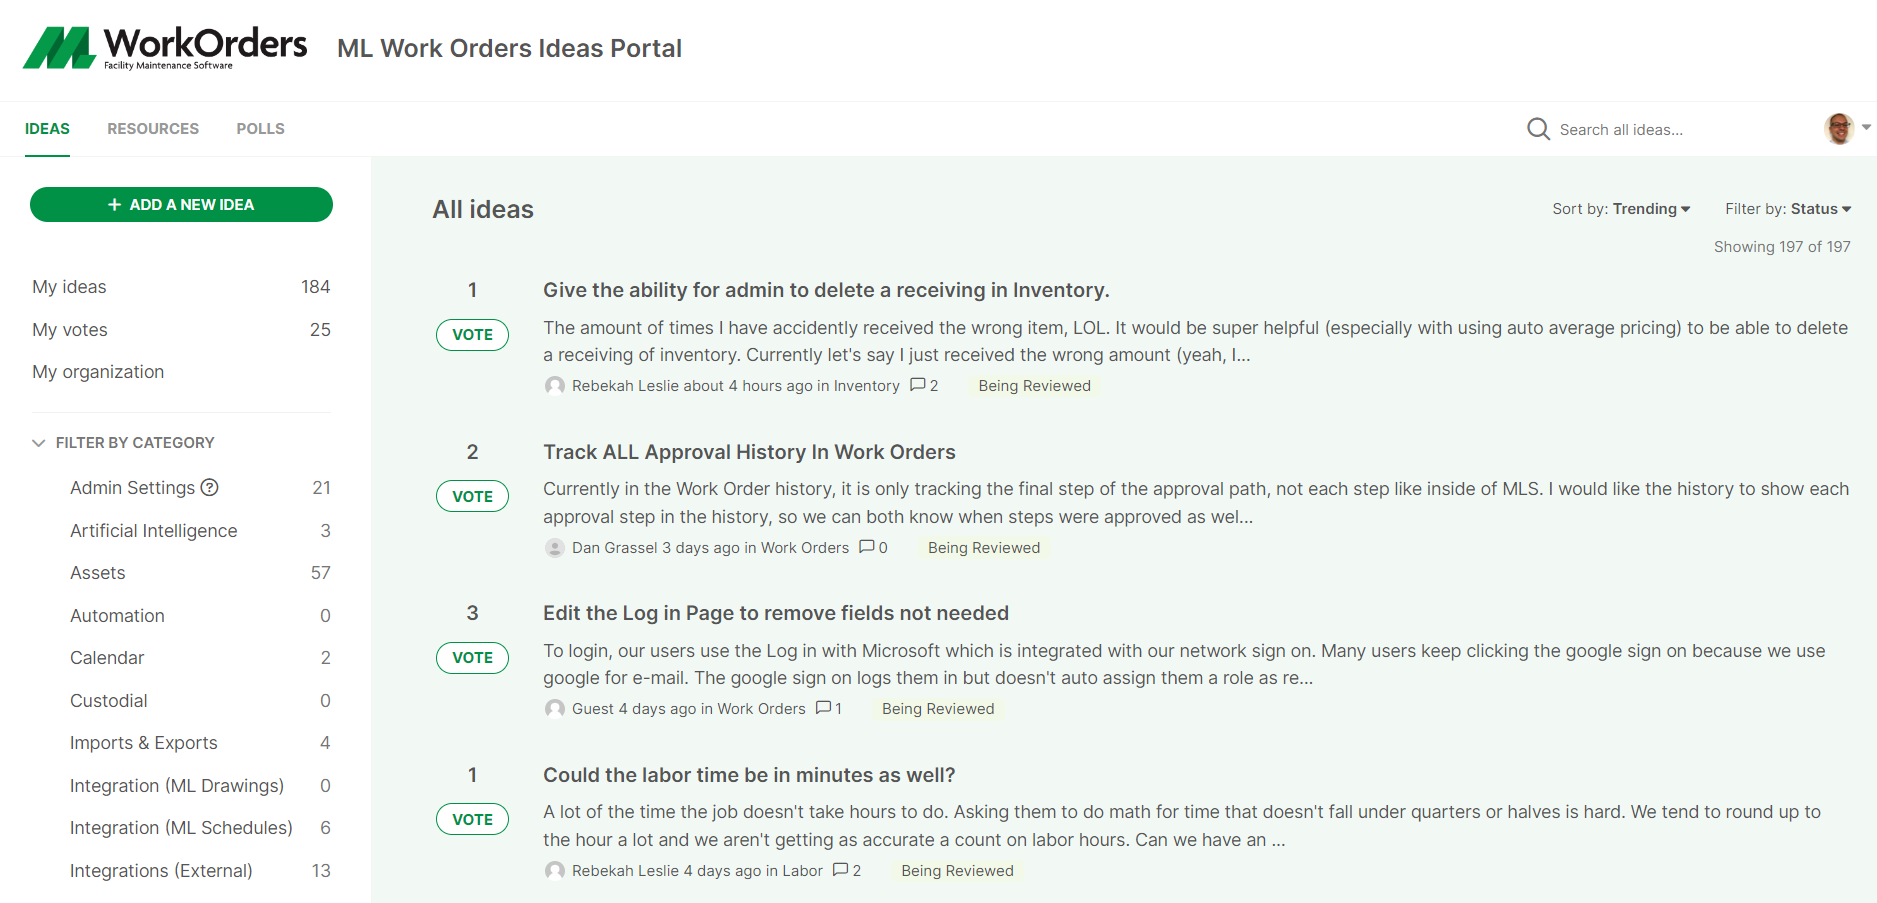The width and height of the screenshot is (1877, 903).
Task: Click the help icon next to Admin Settings
Action: 209,487
